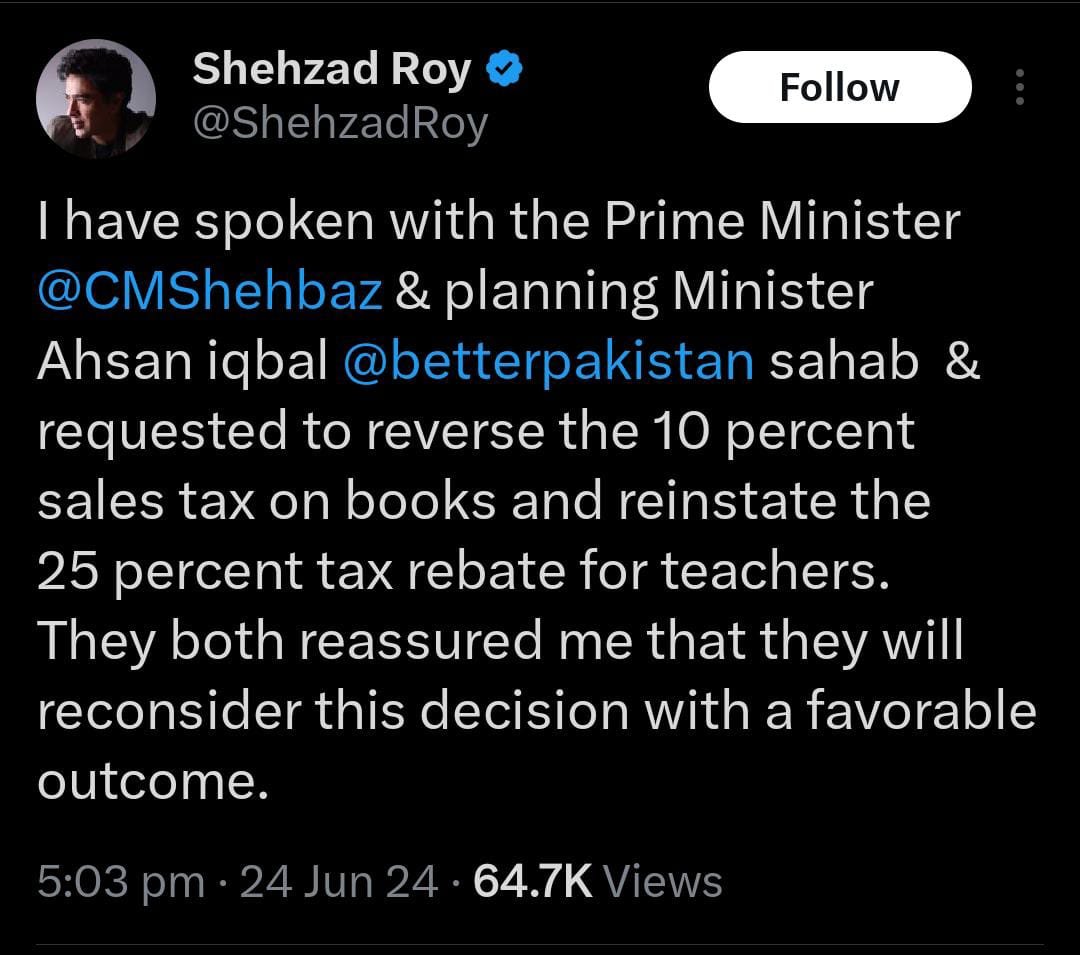
Task: Open the @CMShehbaz mention link
Action: [x=210, y=292]
